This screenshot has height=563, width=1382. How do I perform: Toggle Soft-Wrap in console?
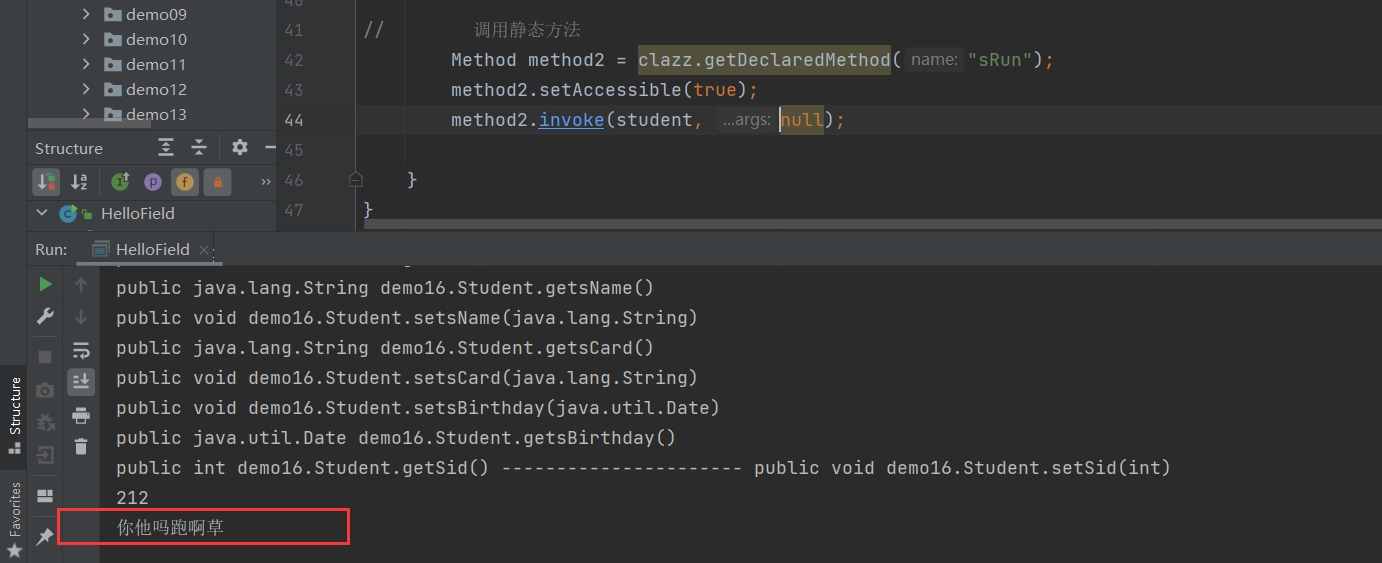pos(81,350)
